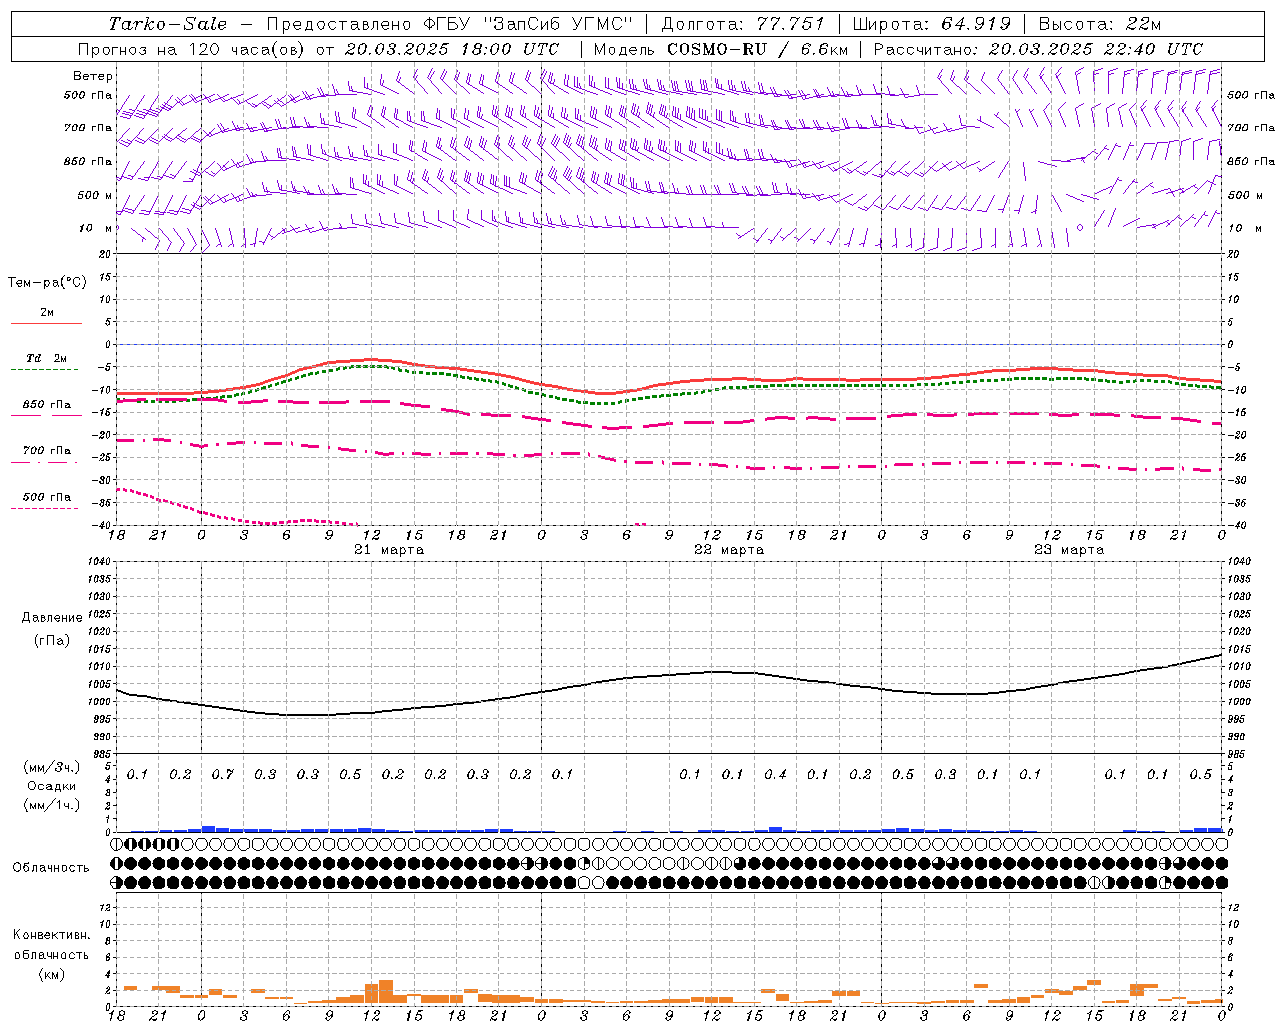The width and height of the screenshot is (1280, 1024).
Task: Click the Прогноз на 120 часа(ов) text
Action: click(193, 49)
